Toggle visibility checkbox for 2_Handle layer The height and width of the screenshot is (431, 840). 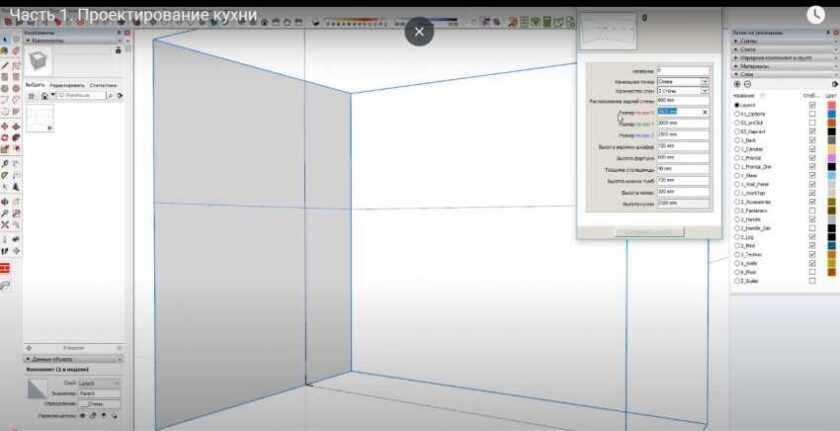(811, 219)
